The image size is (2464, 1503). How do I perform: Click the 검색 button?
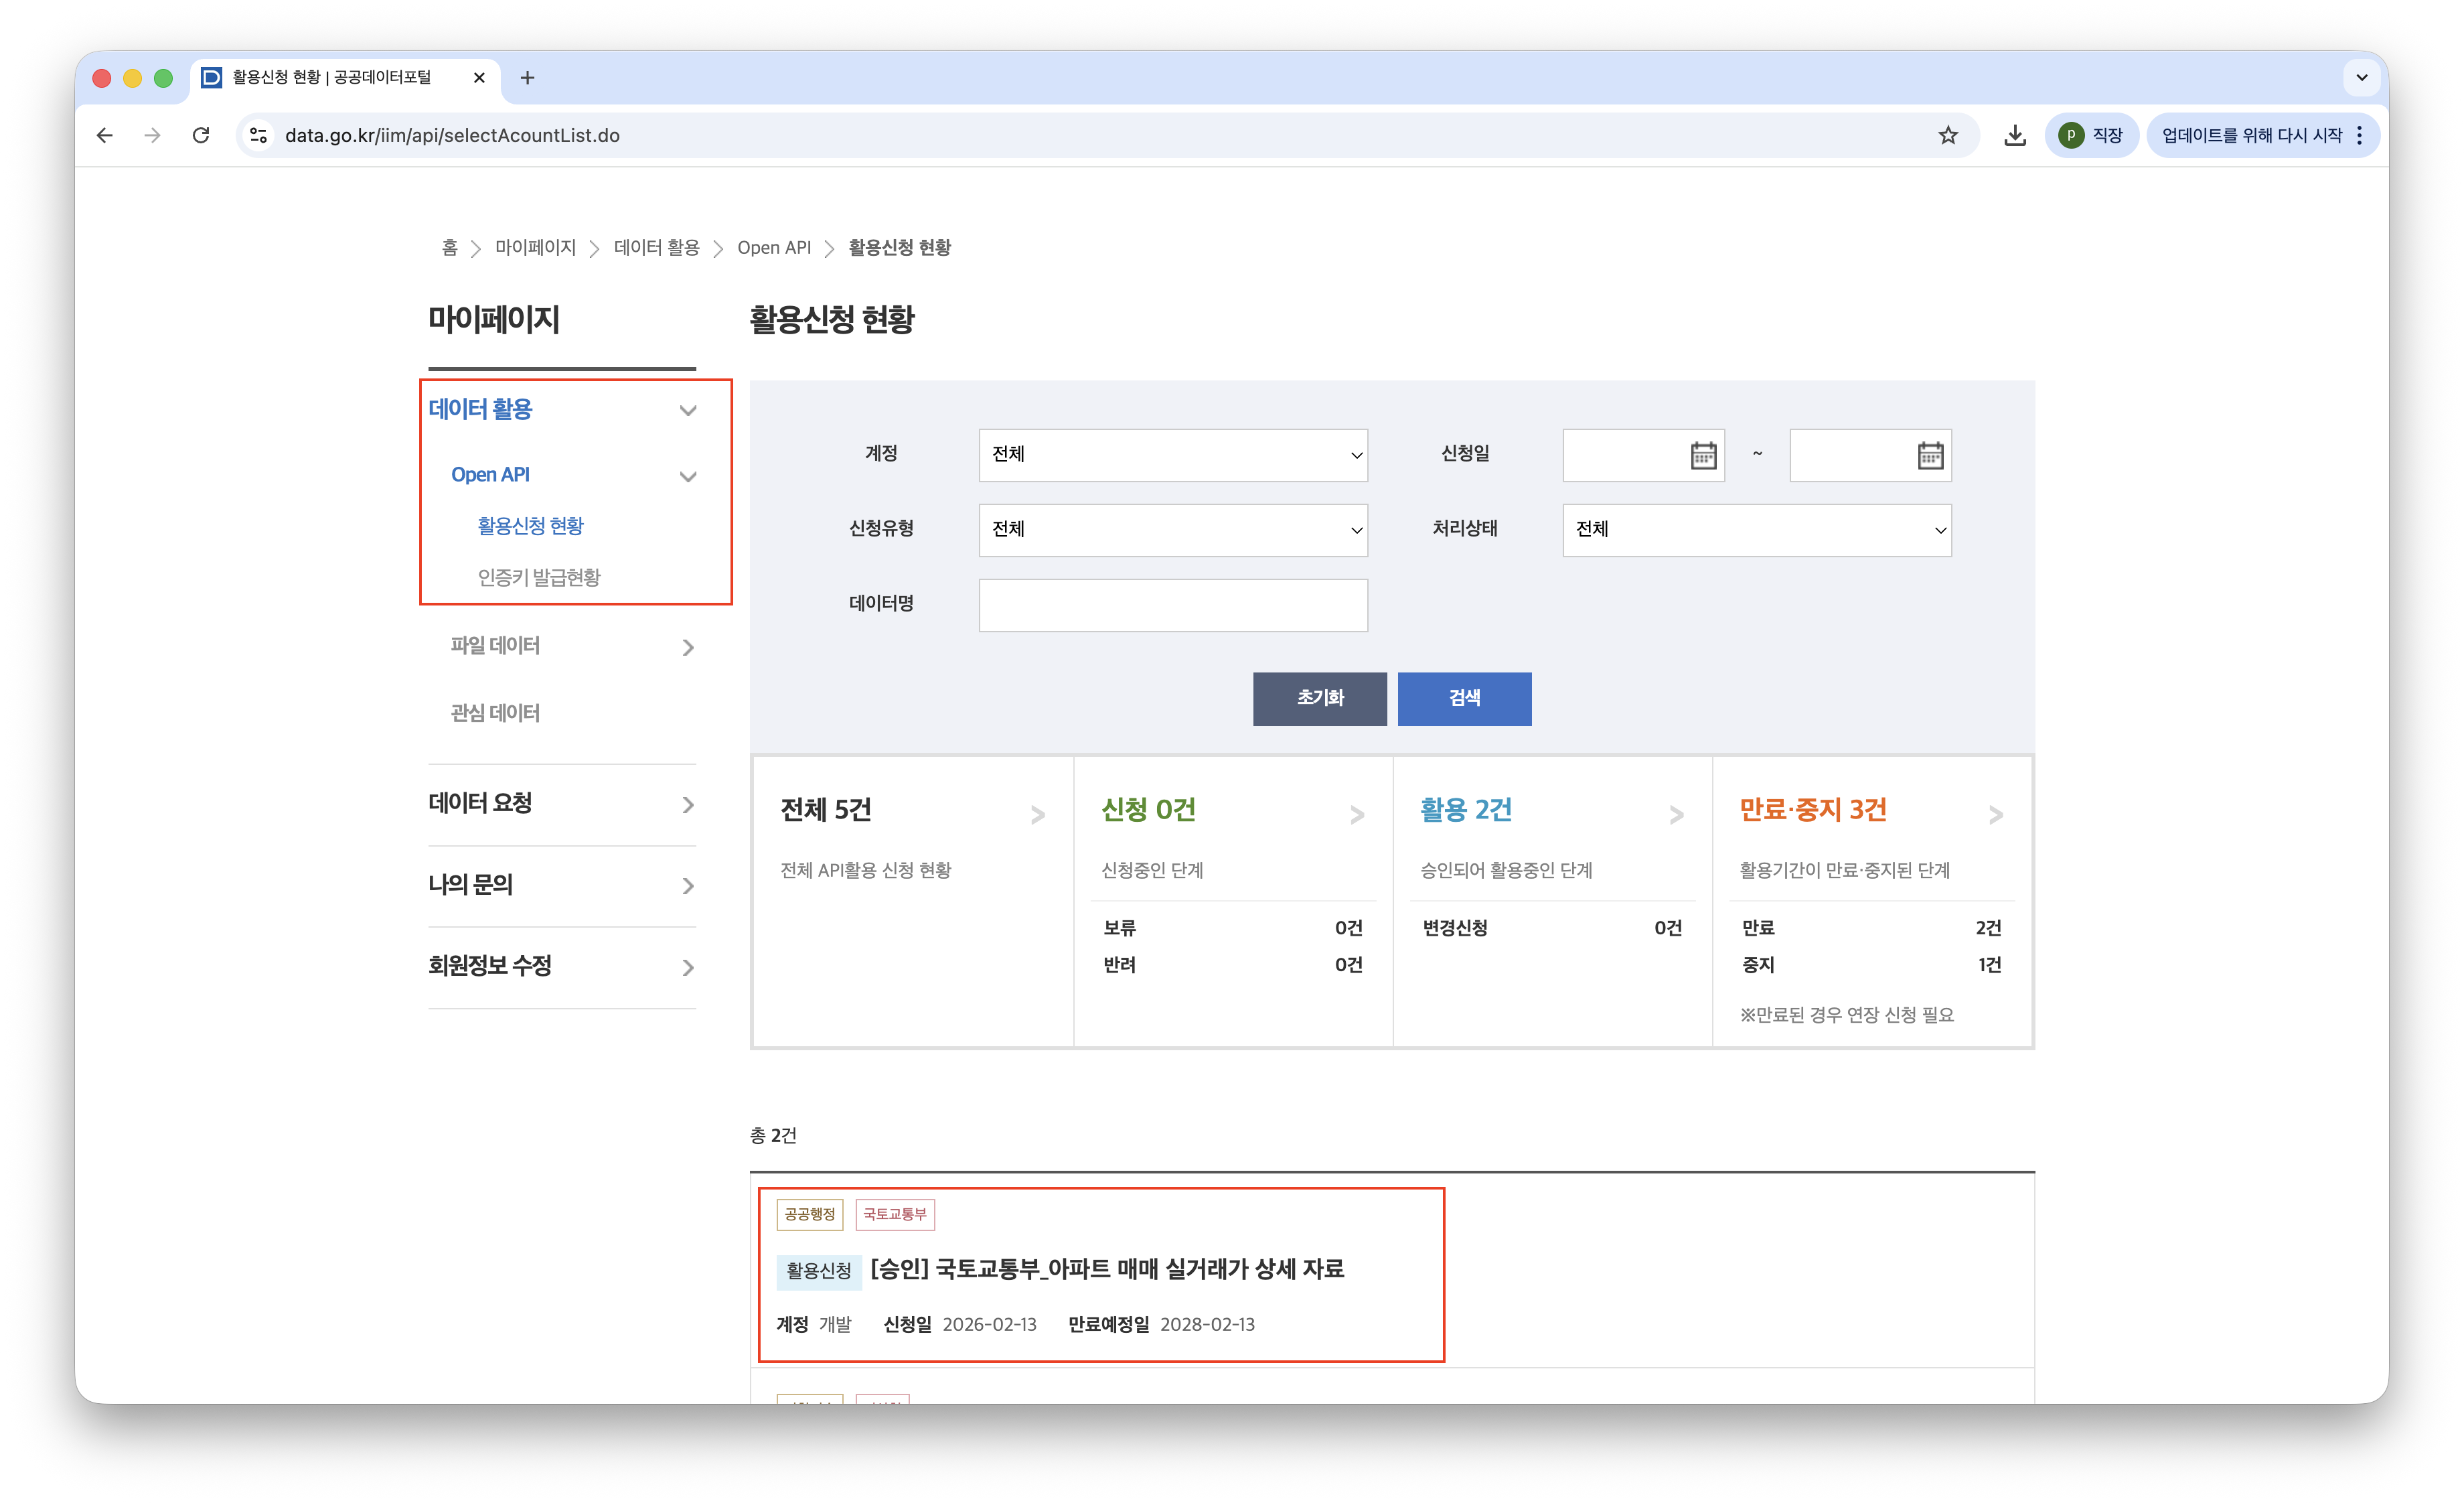tap(1464, 698)
